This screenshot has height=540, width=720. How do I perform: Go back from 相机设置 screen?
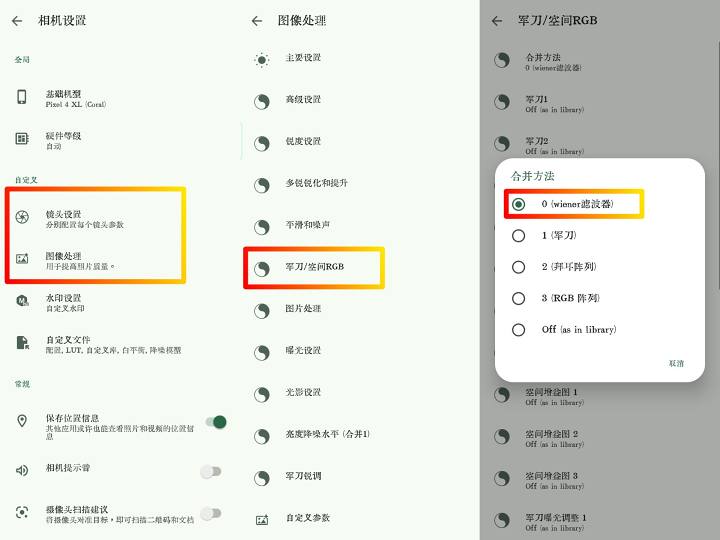point(17,20)
